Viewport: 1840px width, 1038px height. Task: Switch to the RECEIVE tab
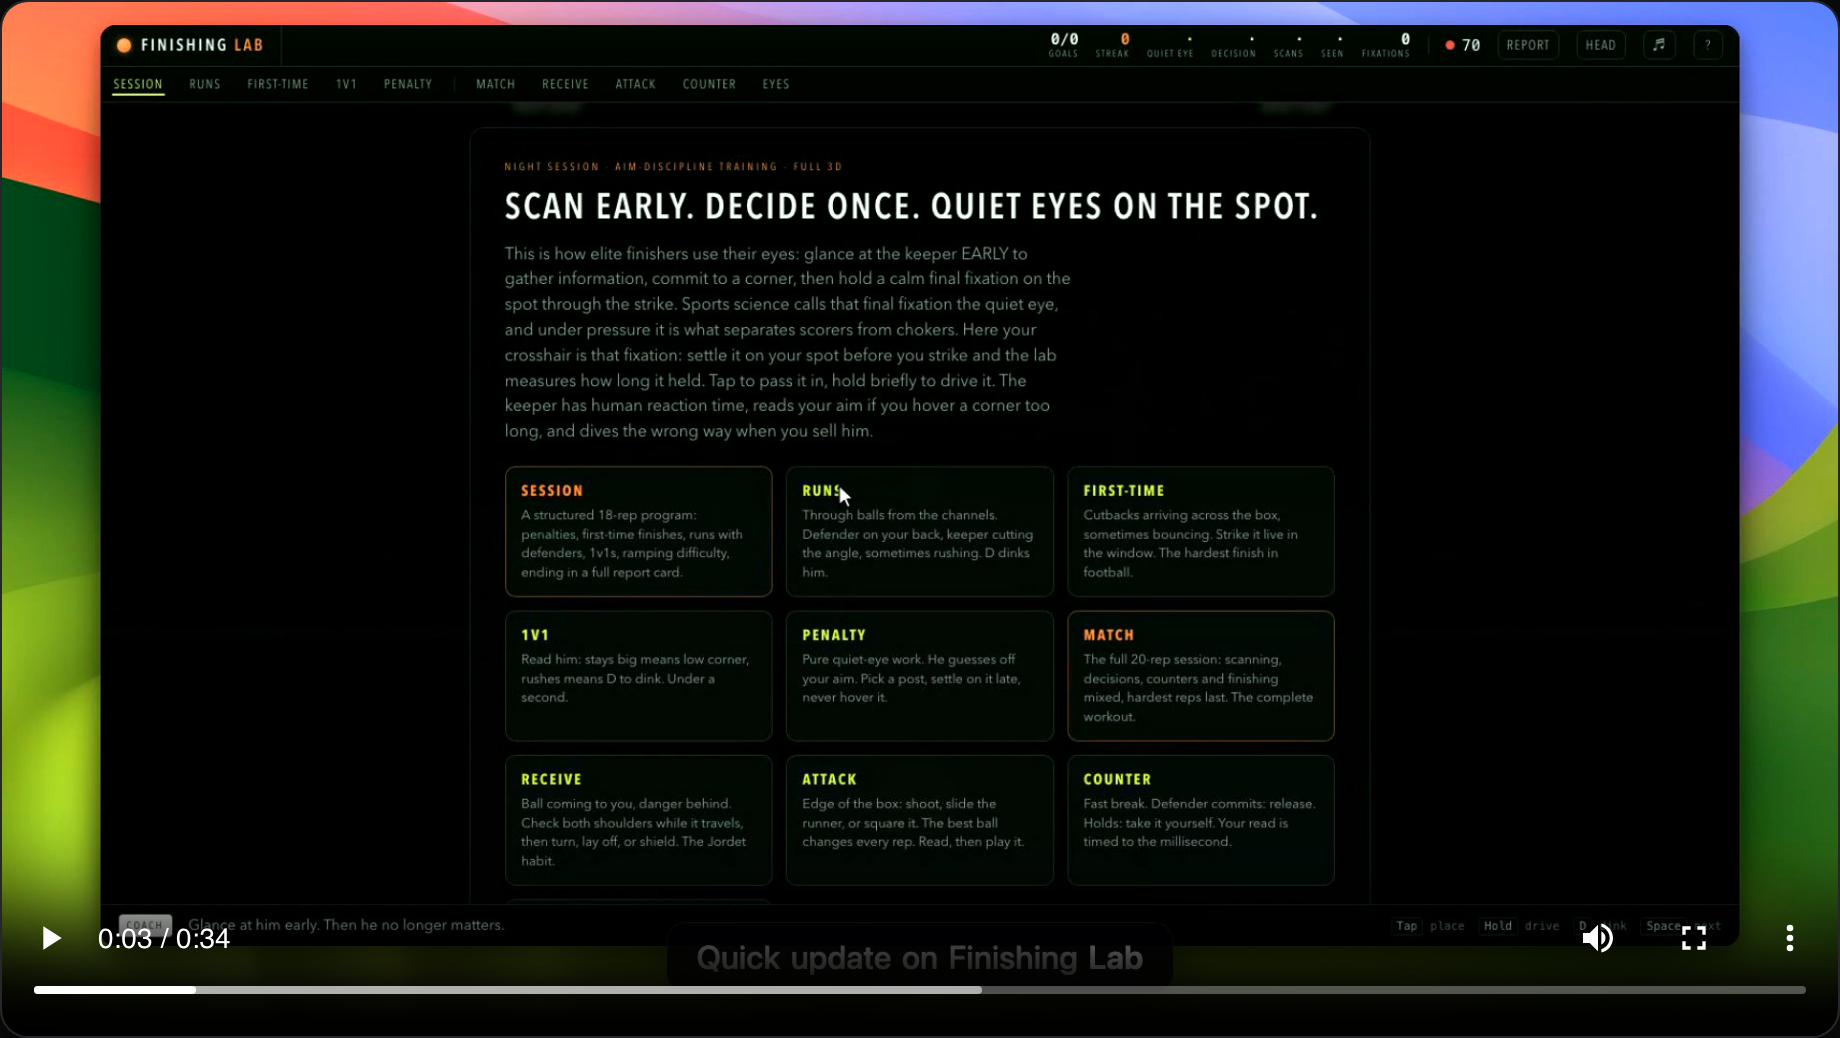(565, 84)
